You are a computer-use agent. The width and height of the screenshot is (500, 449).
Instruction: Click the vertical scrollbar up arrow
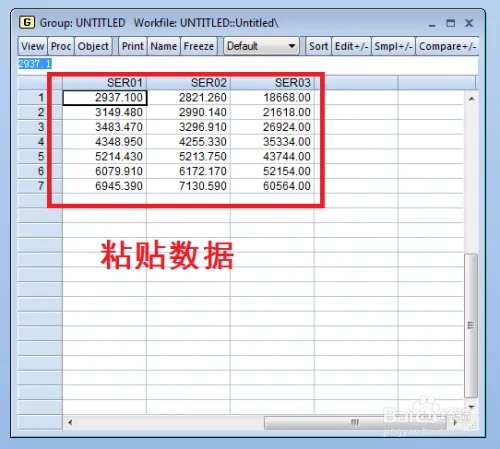coord(471,99)
